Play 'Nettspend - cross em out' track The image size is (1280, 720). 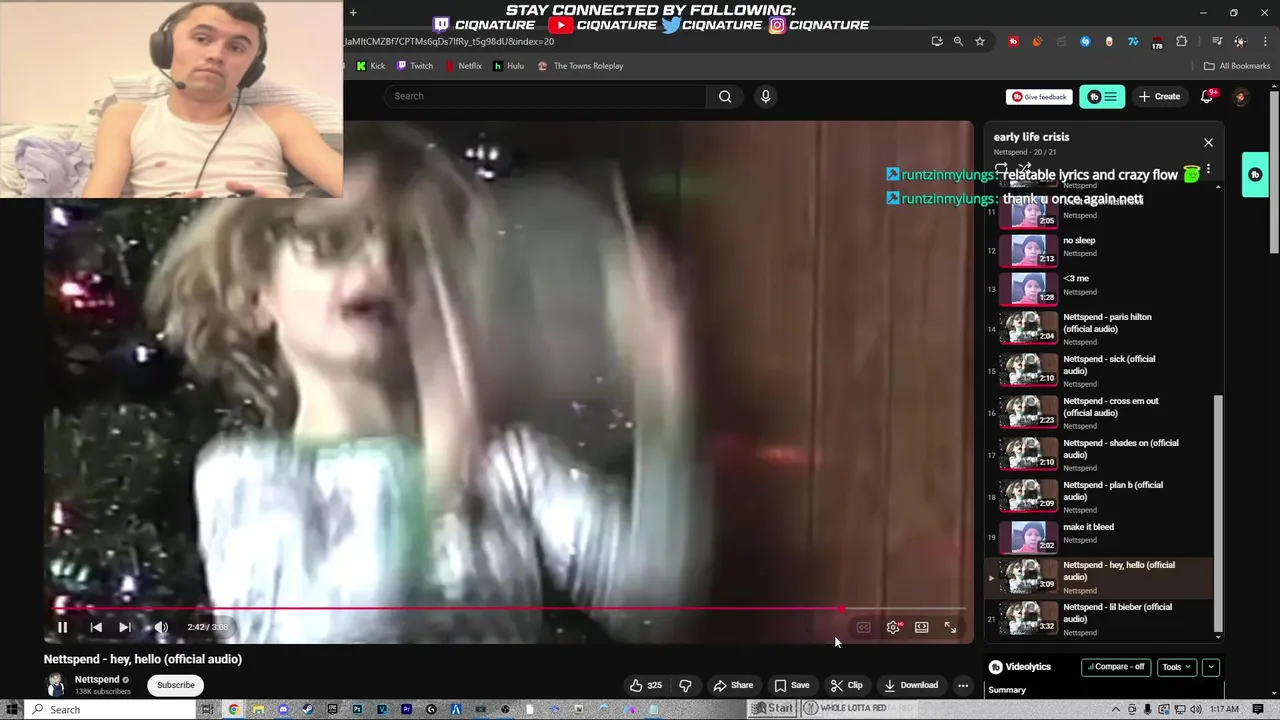tap(1100, 413)
